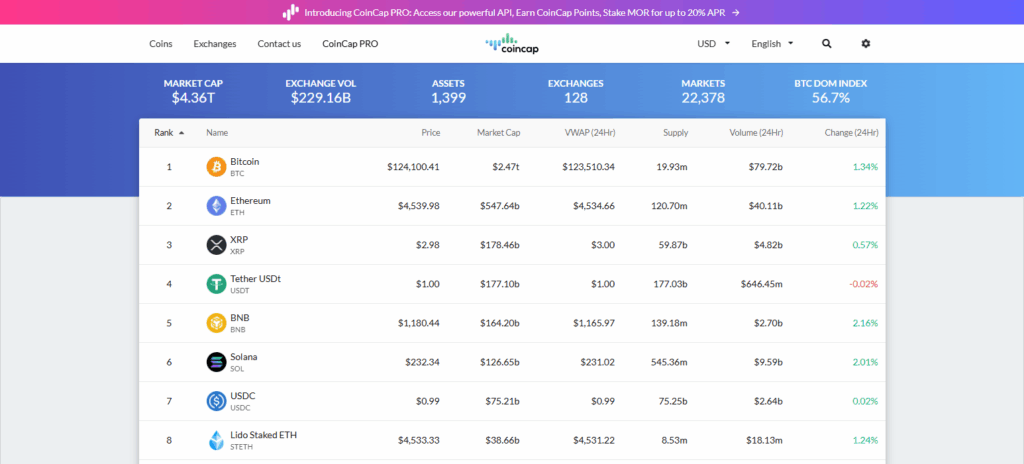The height and width of the screenshot is (464, 1024).
Task: Click the Solana logo icon
Action: pos(216,362)
